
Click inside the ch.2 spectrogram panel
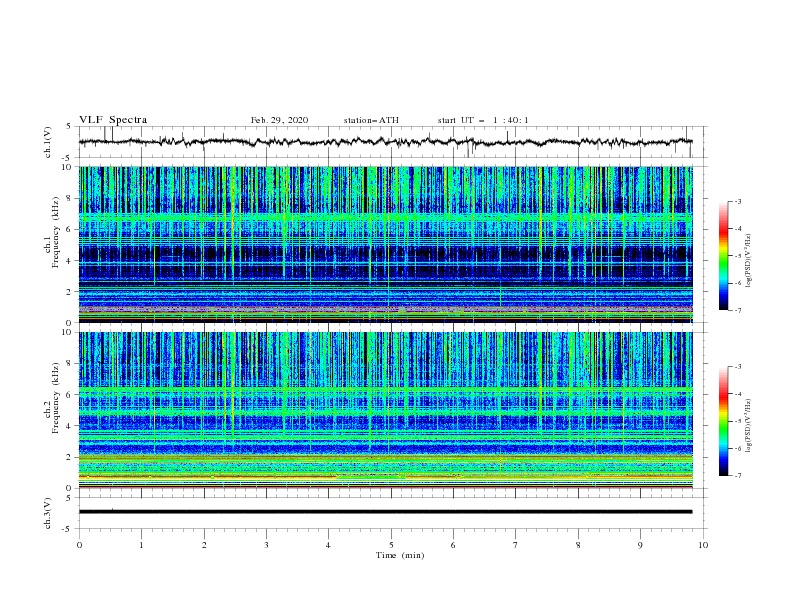point(386,410)
